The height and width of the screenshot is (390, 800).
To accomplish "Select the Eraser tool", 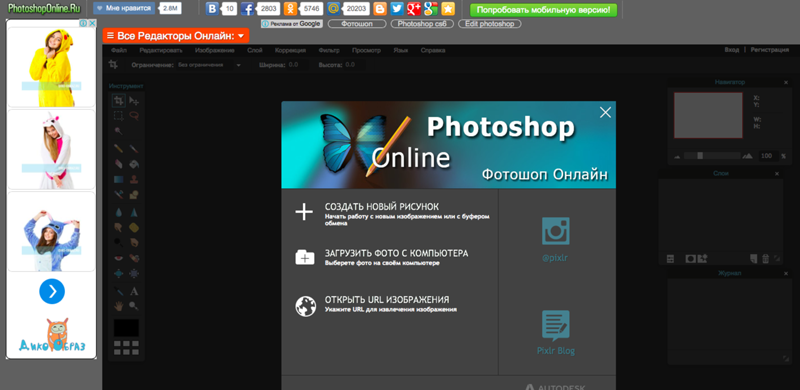I will coord(118,164).
